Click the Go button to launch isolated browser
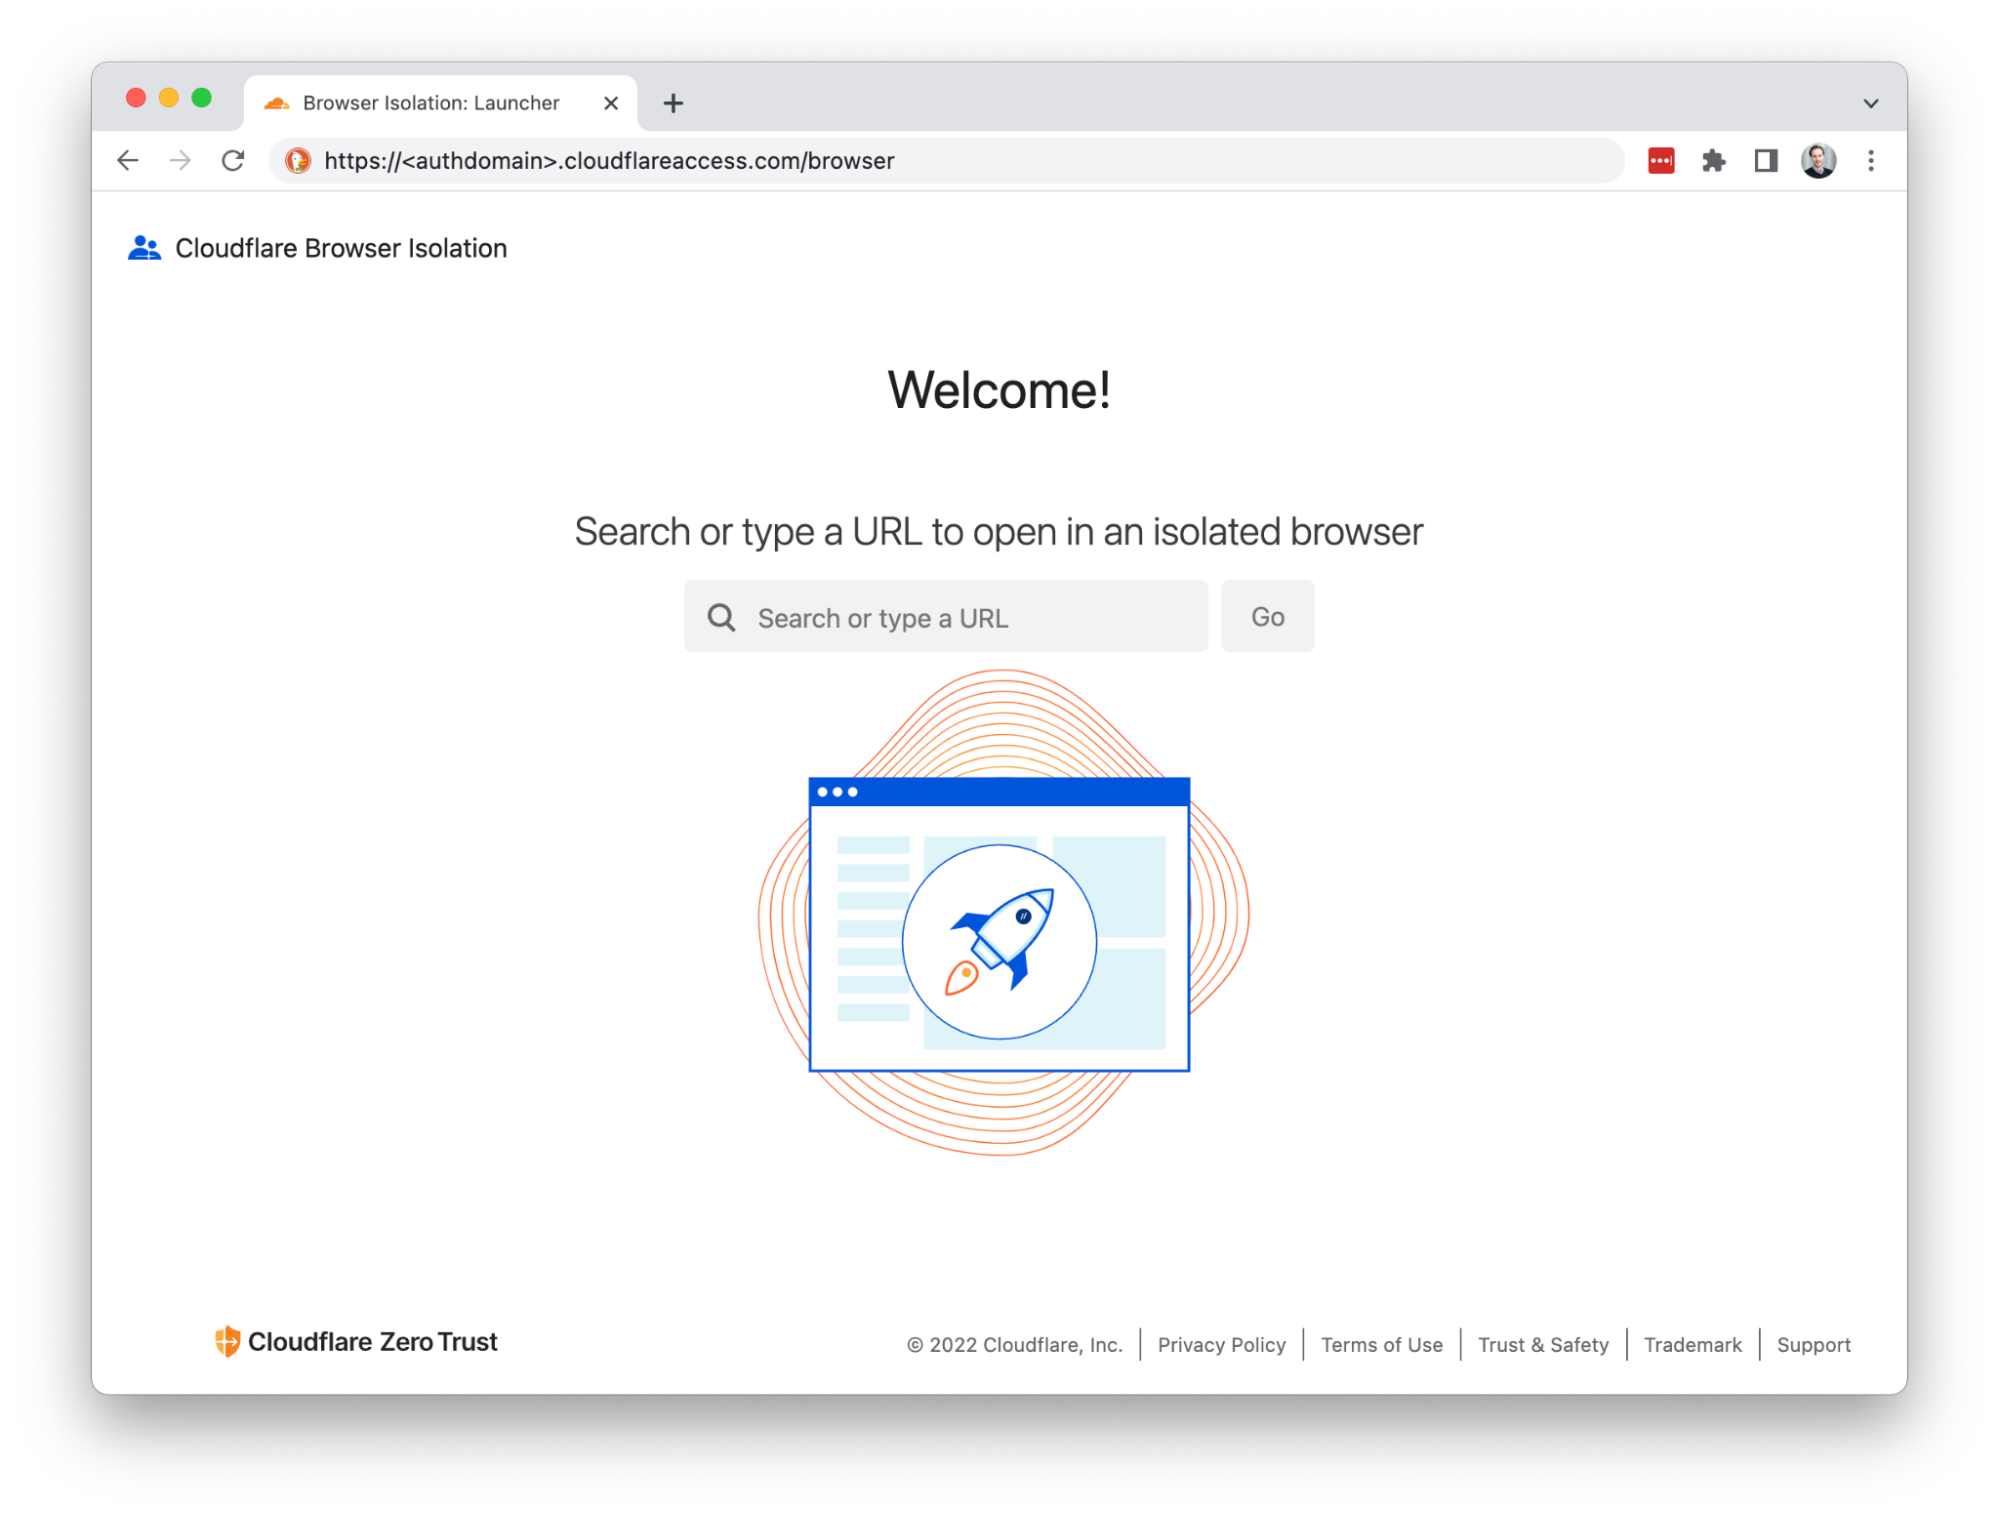 pos(1268,616)
